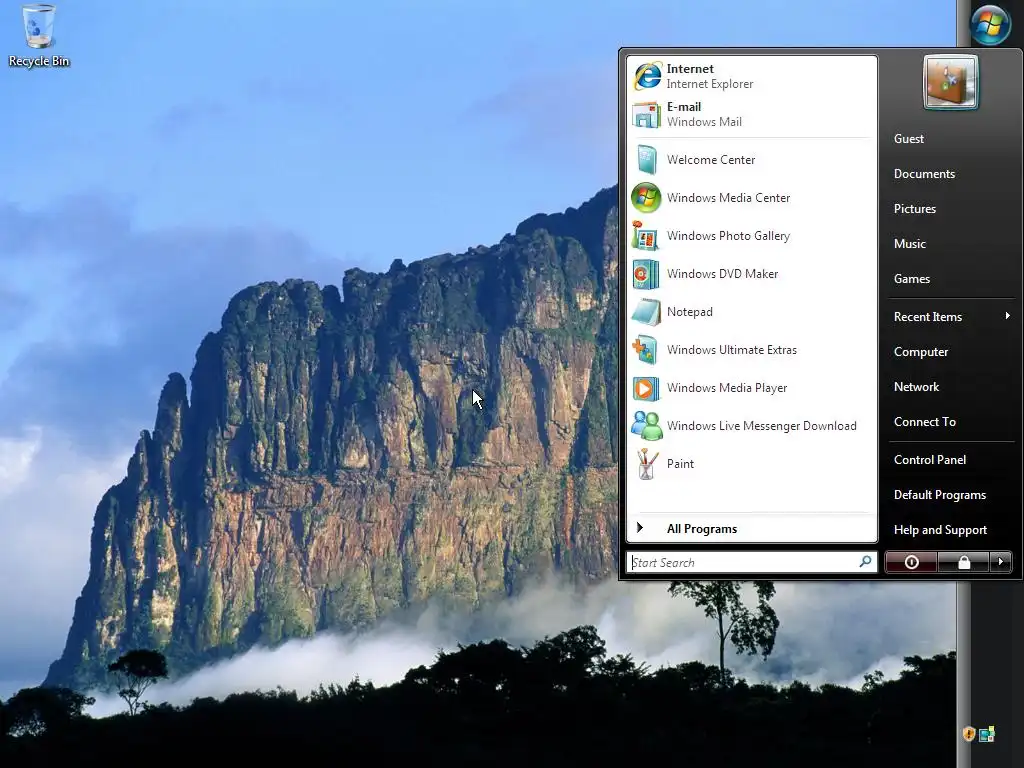Open Windows Live Messenger Download icon
1024x768 pixels.
(646, 426)
